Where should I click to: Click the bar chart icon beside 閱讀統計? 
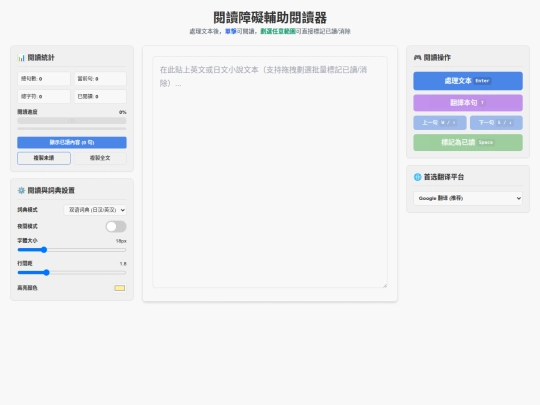[x=21, y=58]
